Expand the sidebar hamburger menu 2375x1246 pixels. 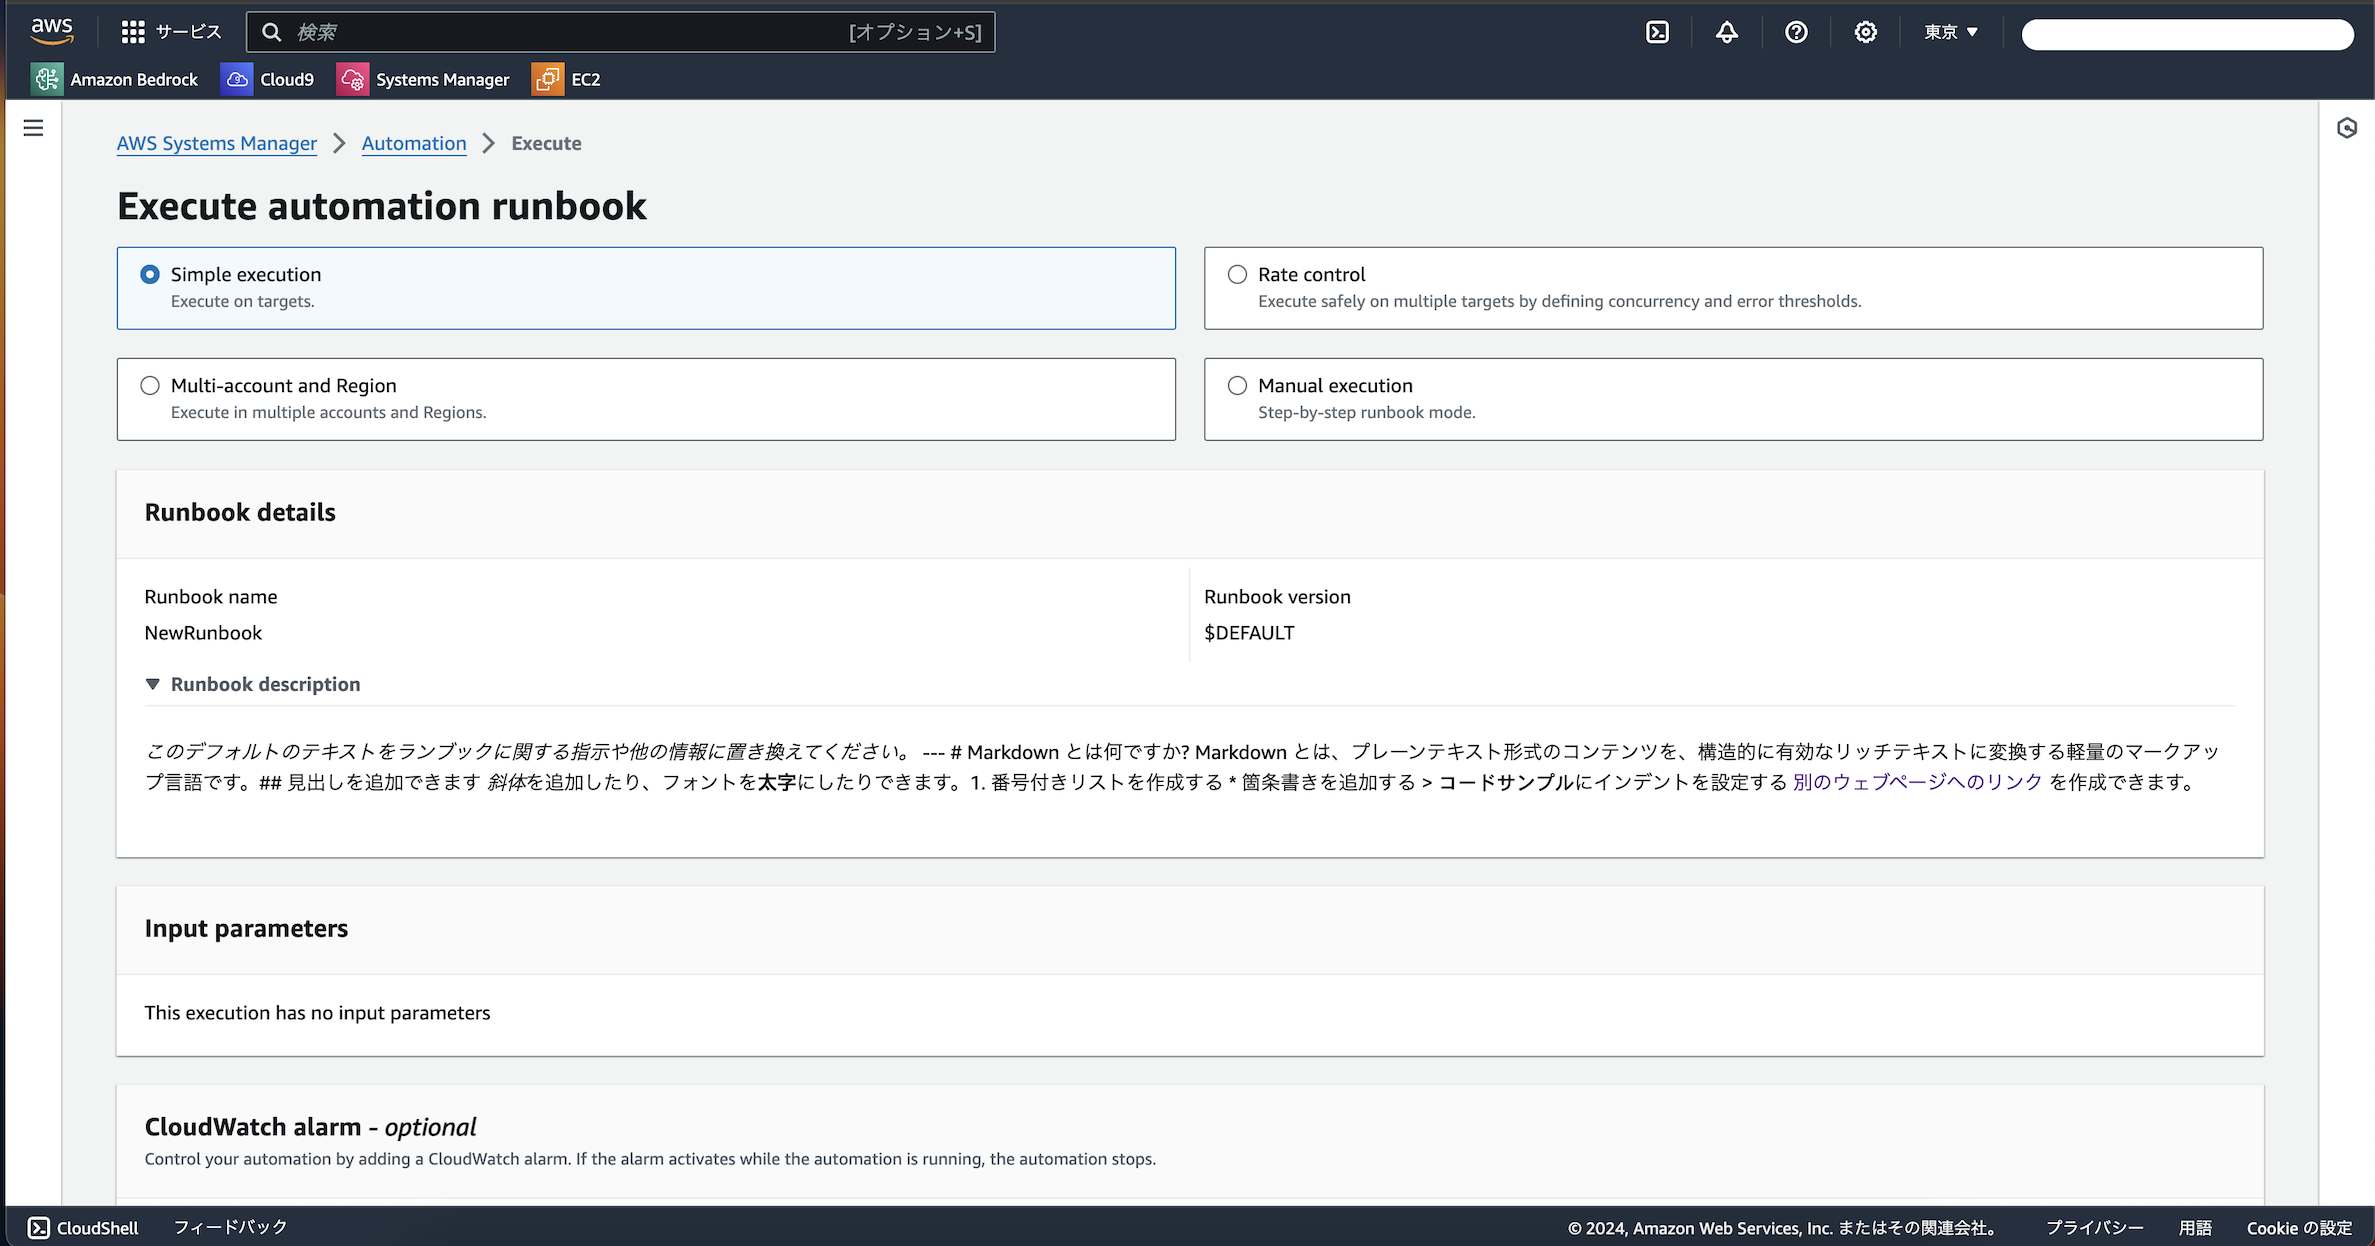click(x=33, y=128)
